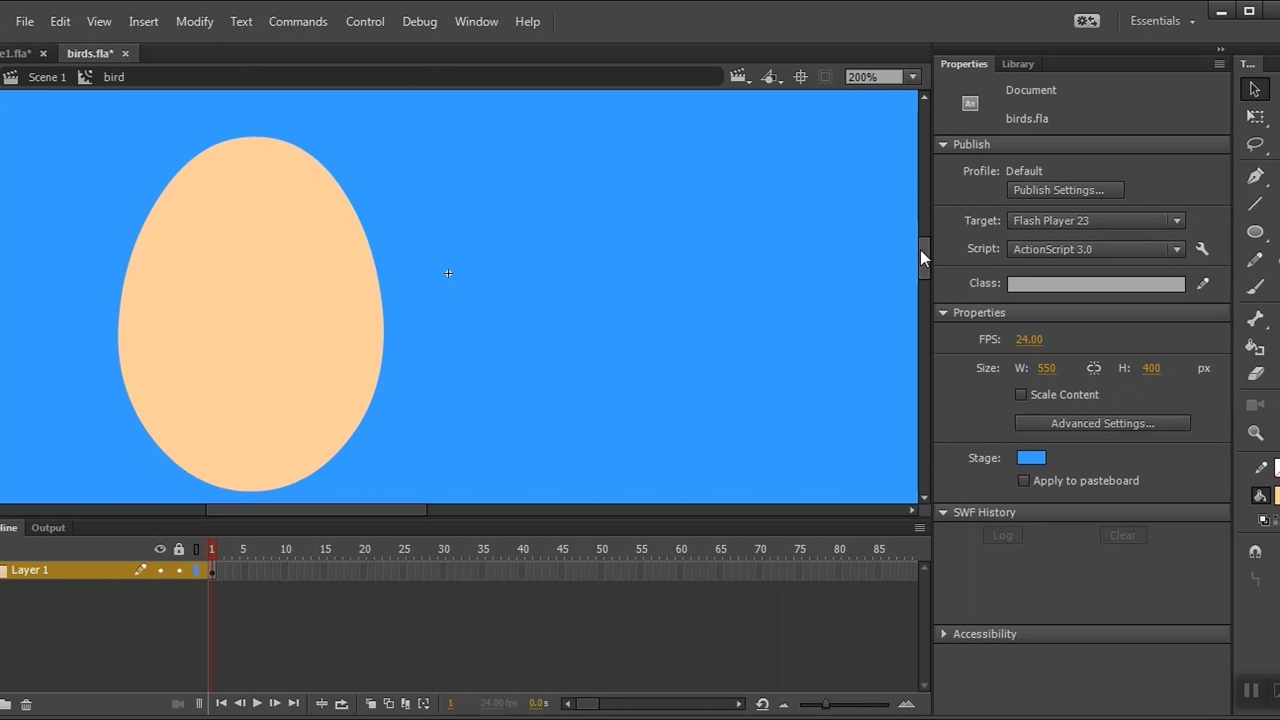This screenshot has height=720, width=1280.
Task: Open the Modify menu
Action: [194, 21]
